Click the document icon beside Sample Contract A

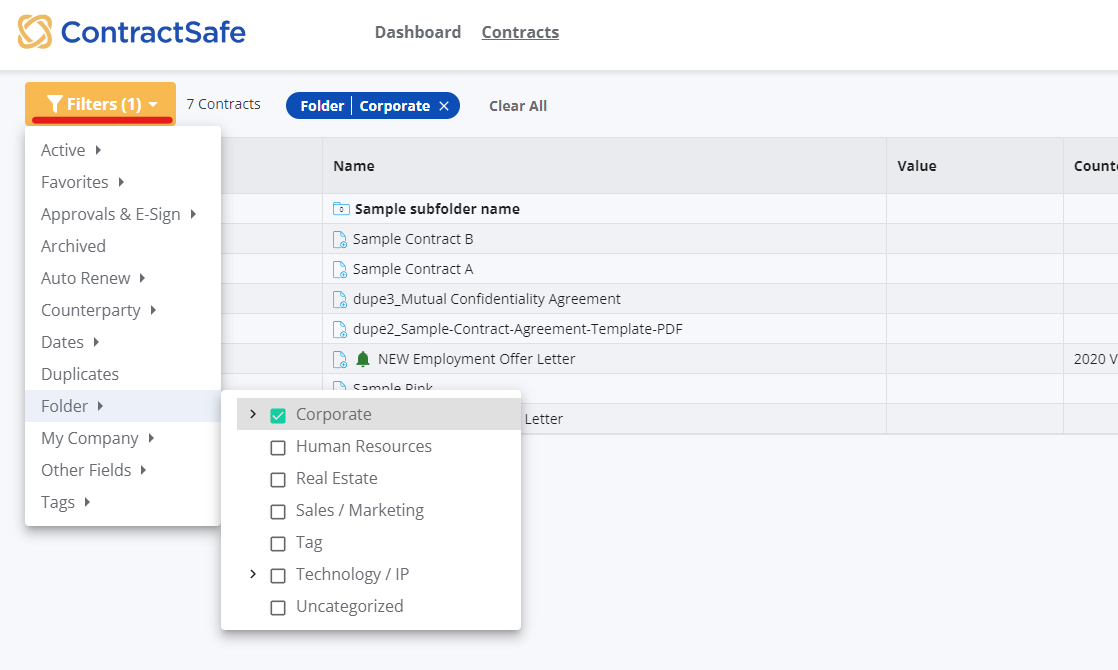[339, 268]
